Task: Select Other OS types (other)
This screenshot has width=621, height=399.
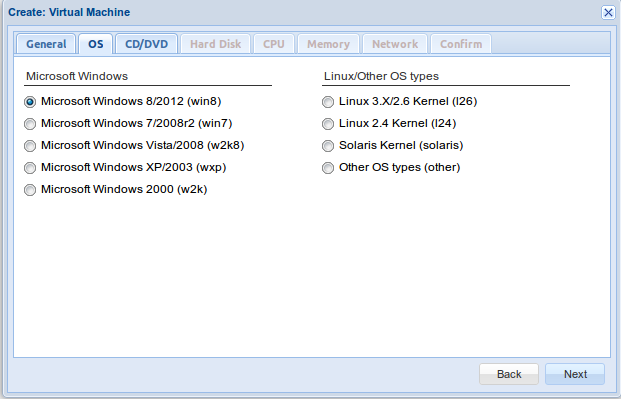Action: coord(328,168)
